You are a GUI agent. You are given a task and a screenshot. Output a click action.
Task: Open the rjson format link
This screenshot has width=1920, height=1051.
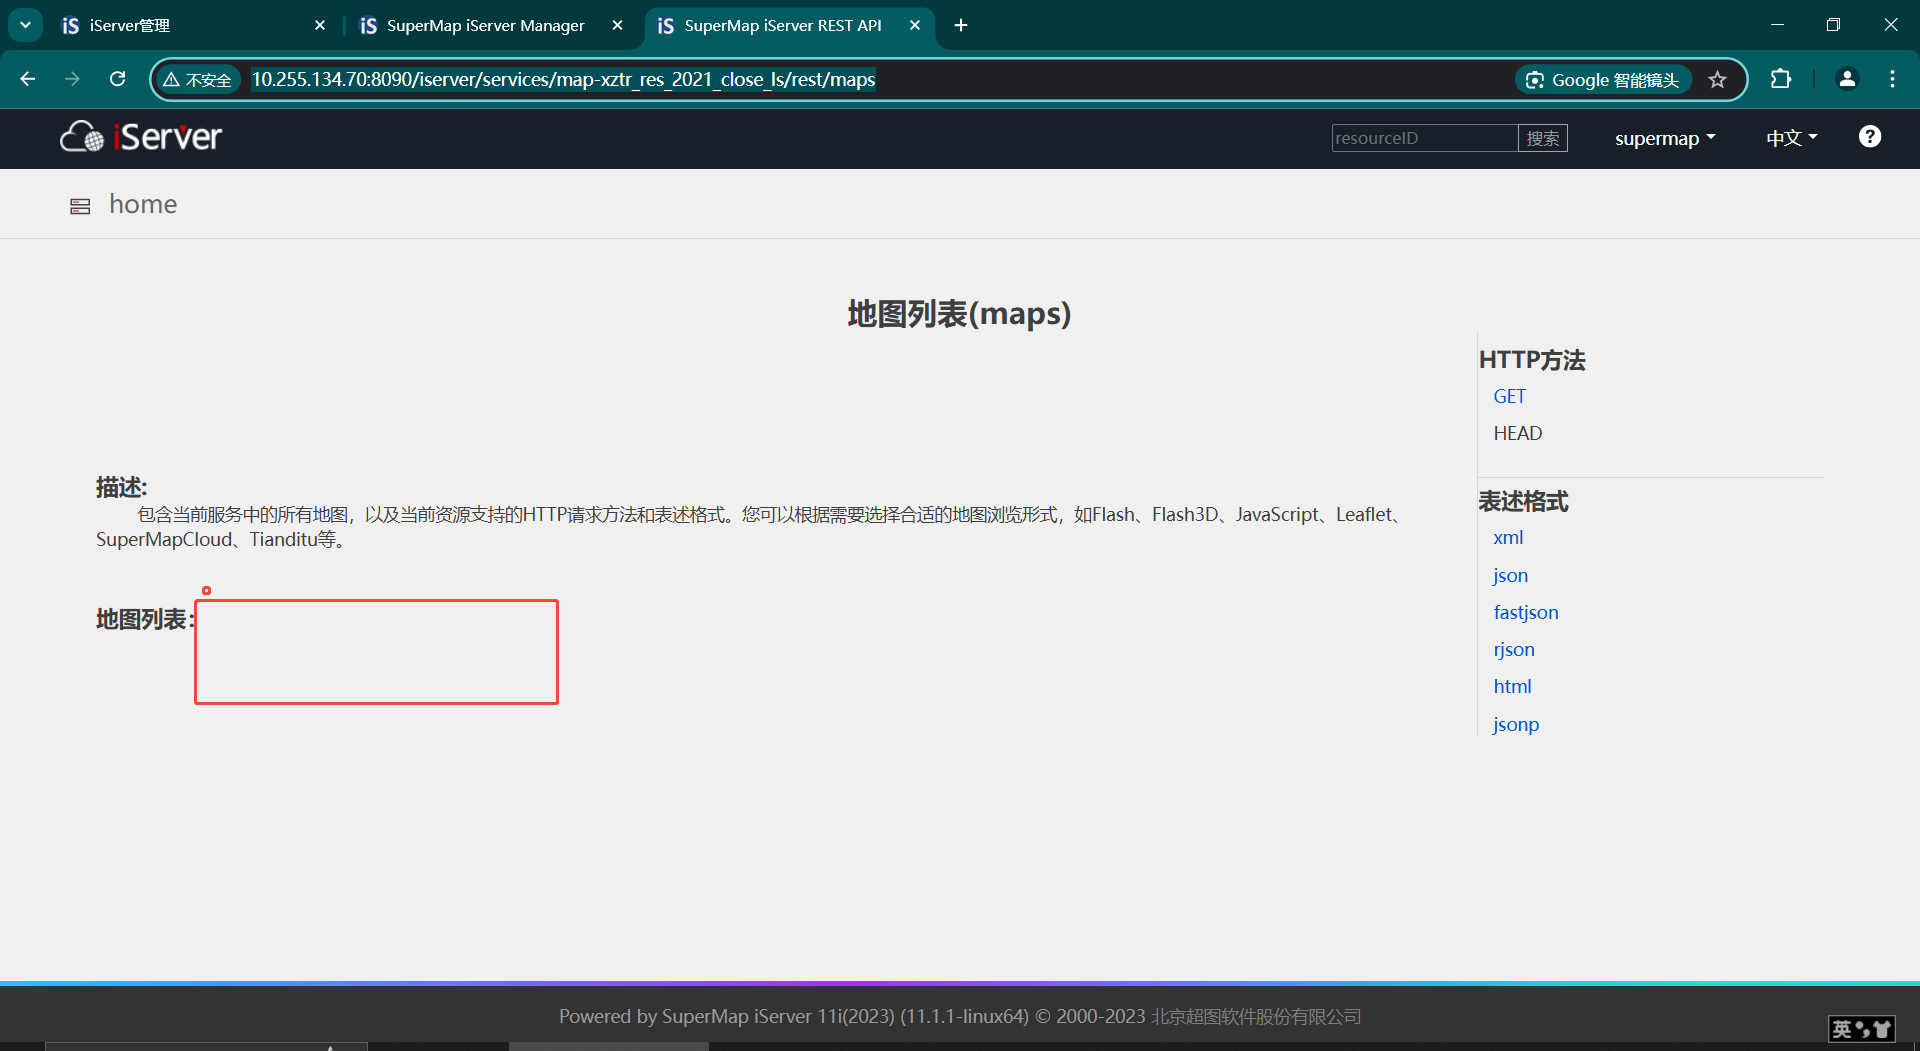[x=1513, y=649]
